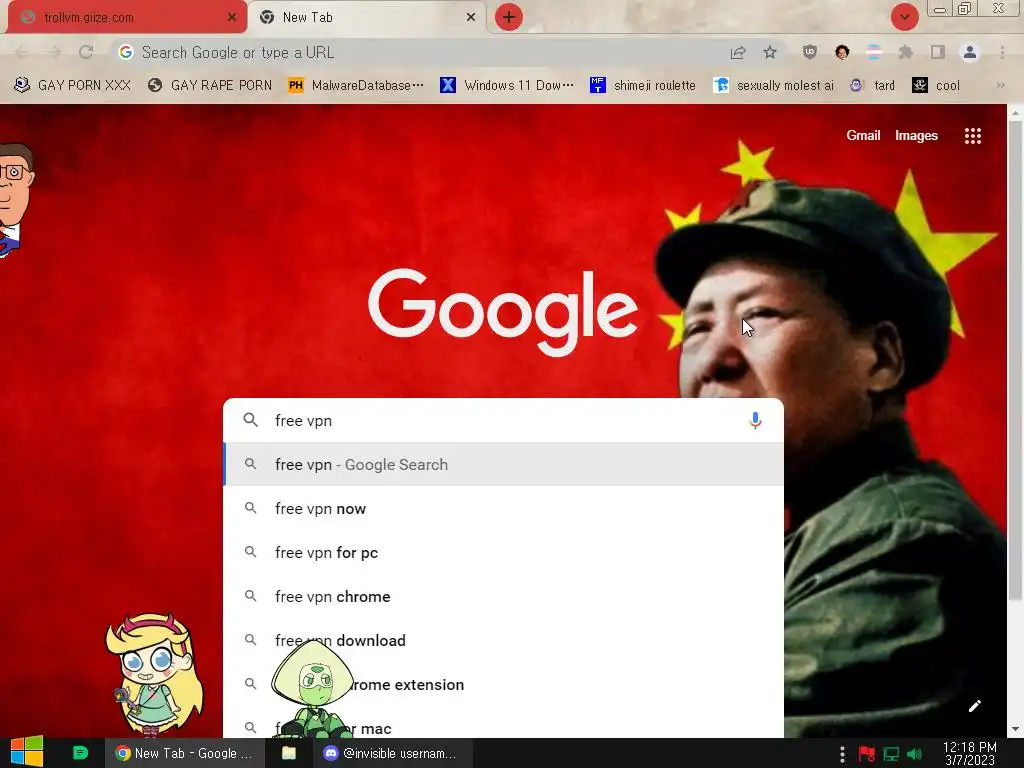Screen dimensions: 1024x768
Task: Expand the hidden bookmarks chevron
Action: click(1000, 86)
